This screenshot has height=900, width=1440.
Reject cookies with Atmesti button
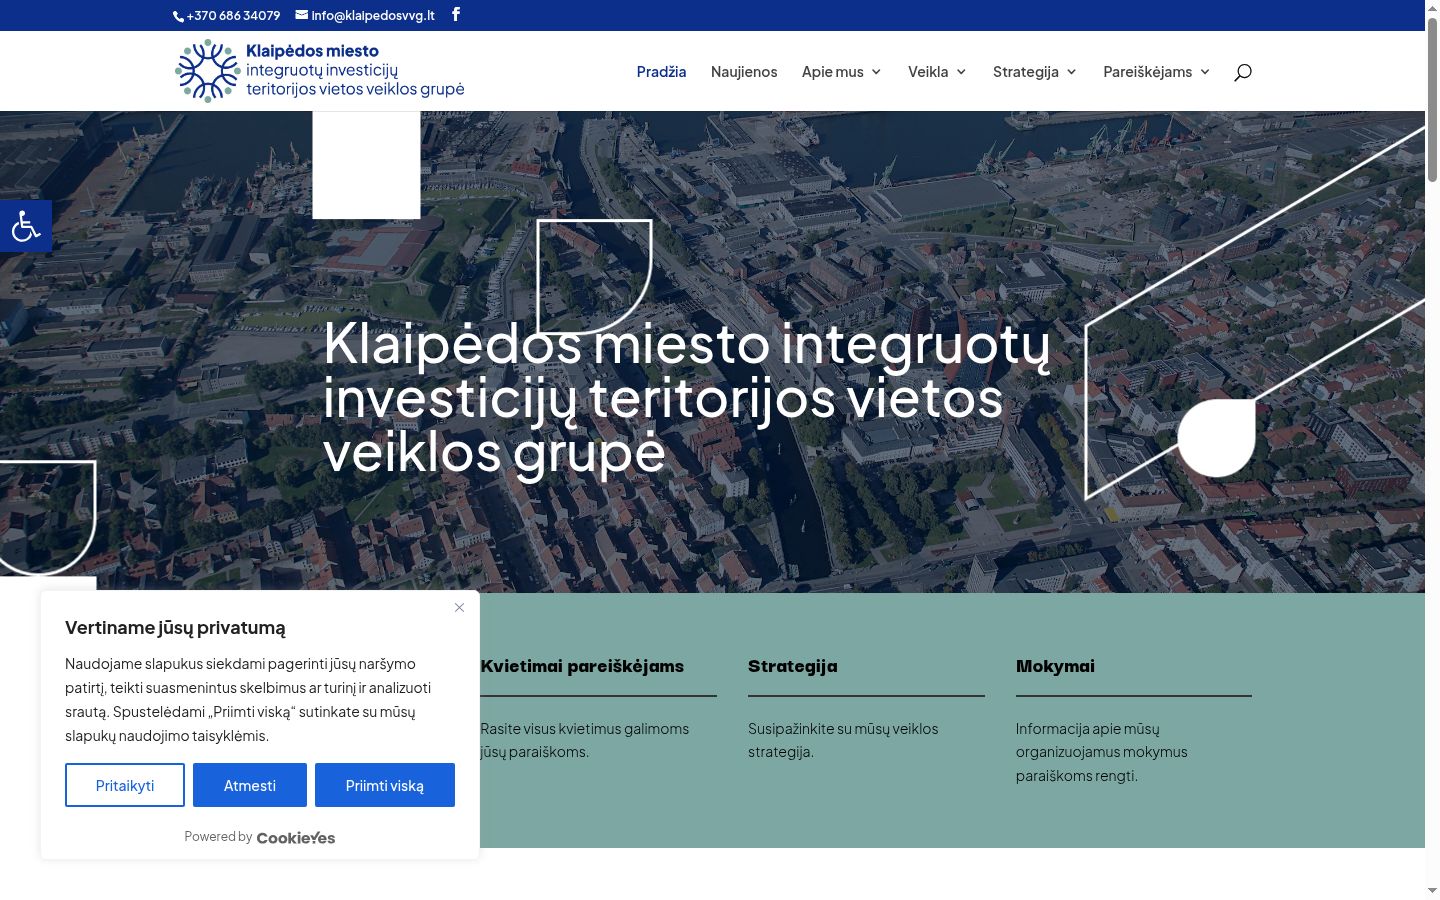coord(250,785)
